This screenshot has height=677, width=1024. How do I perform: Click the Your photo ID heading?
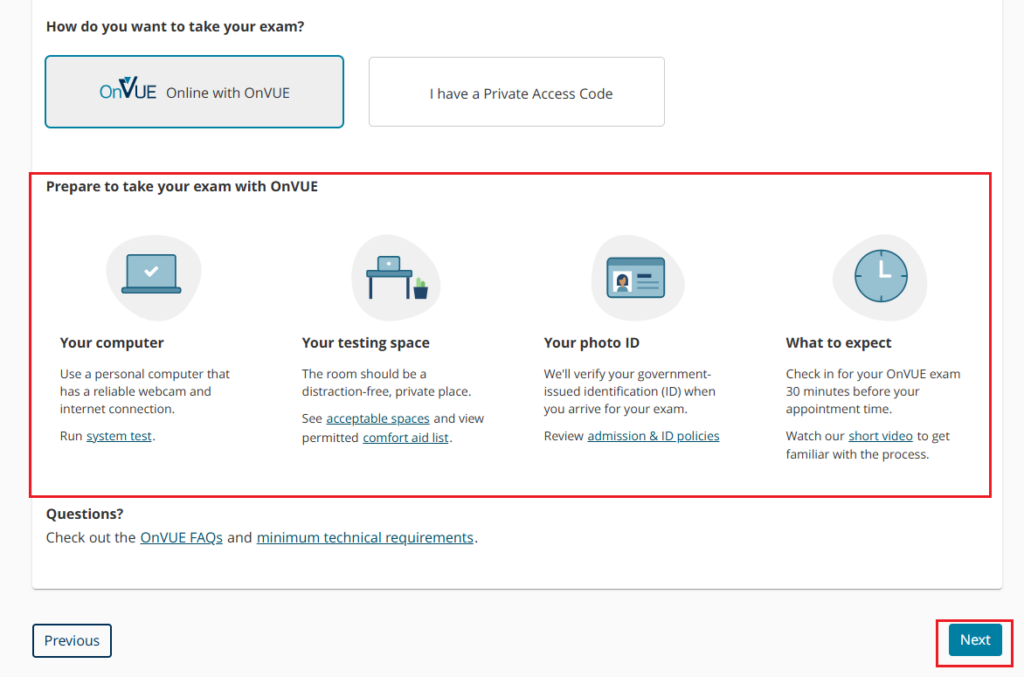coord(592,343)
